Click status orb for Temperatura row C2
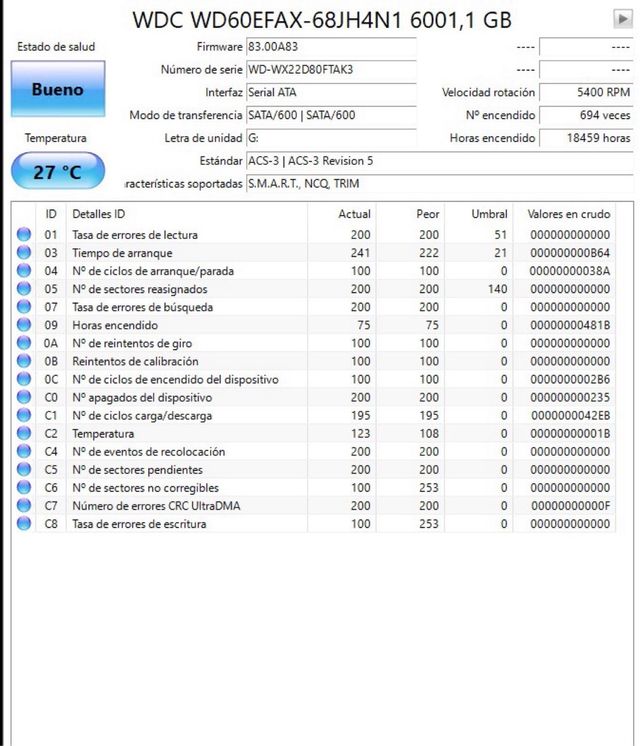The width and height of the screenshot is (640, 746). pyautogui.click(x=24, y=434)
